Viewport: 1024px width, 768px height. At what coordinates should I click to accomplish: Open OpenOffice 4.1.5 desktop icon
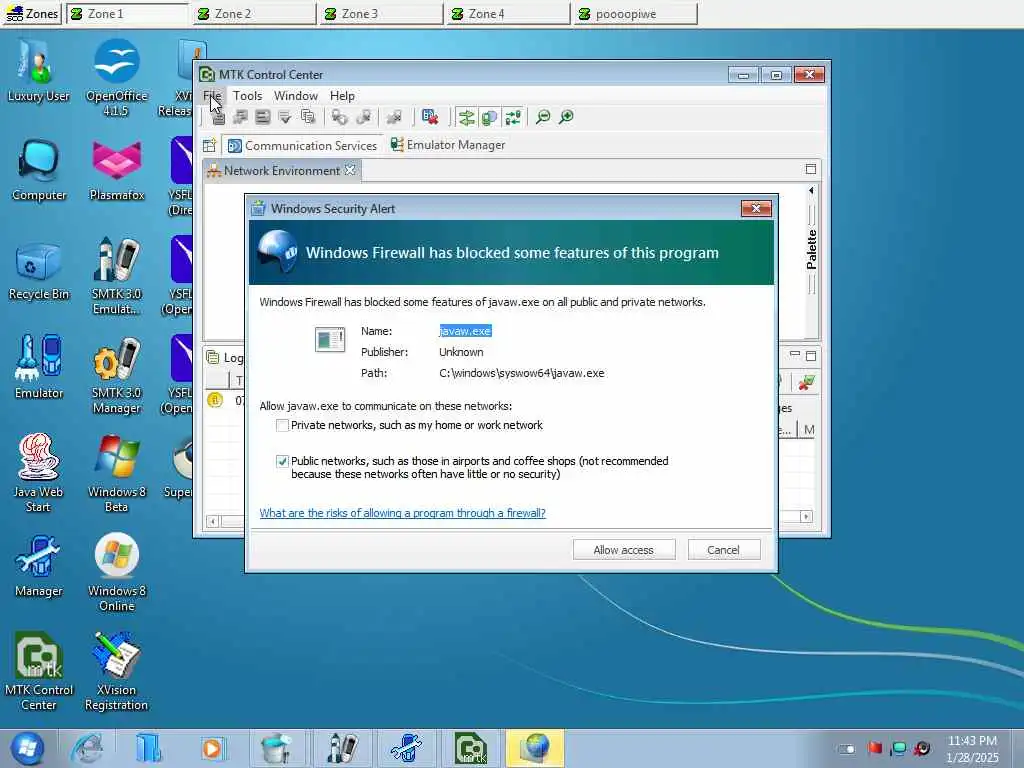[x=116, y=78]
